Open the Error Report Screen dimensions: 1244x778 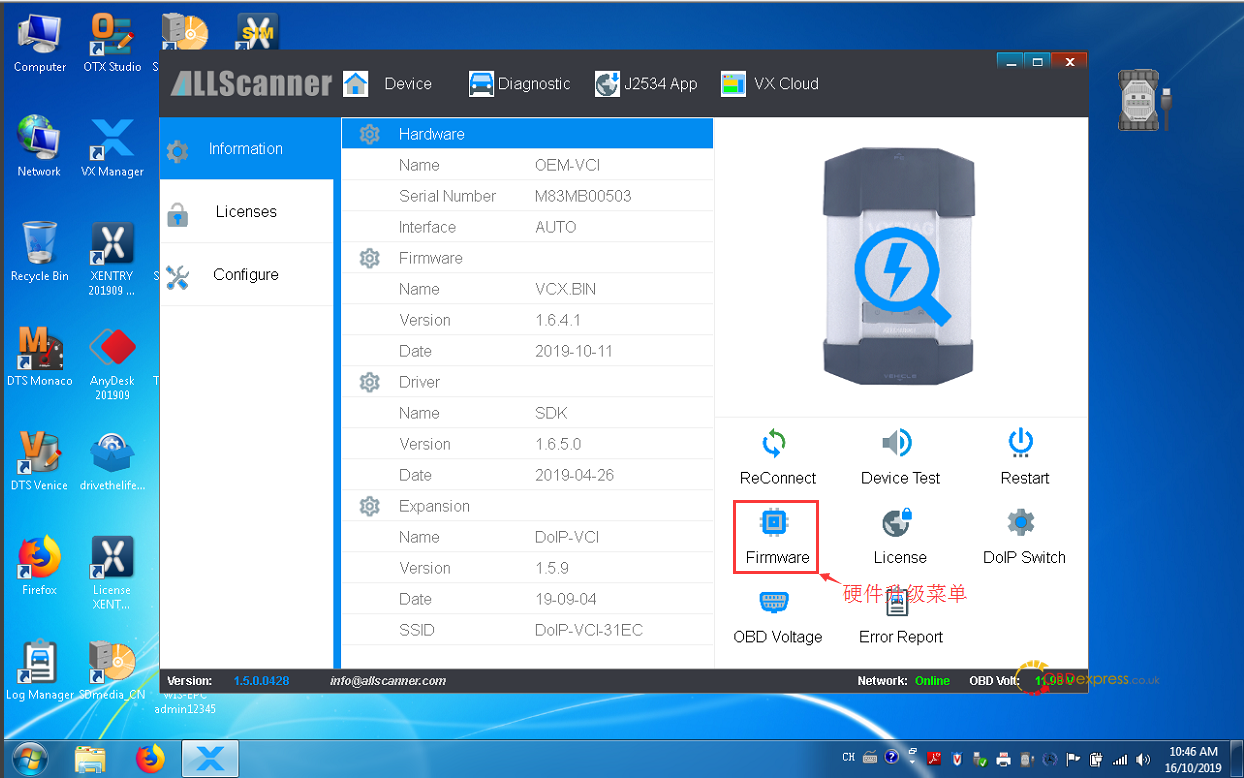[899, 604]
